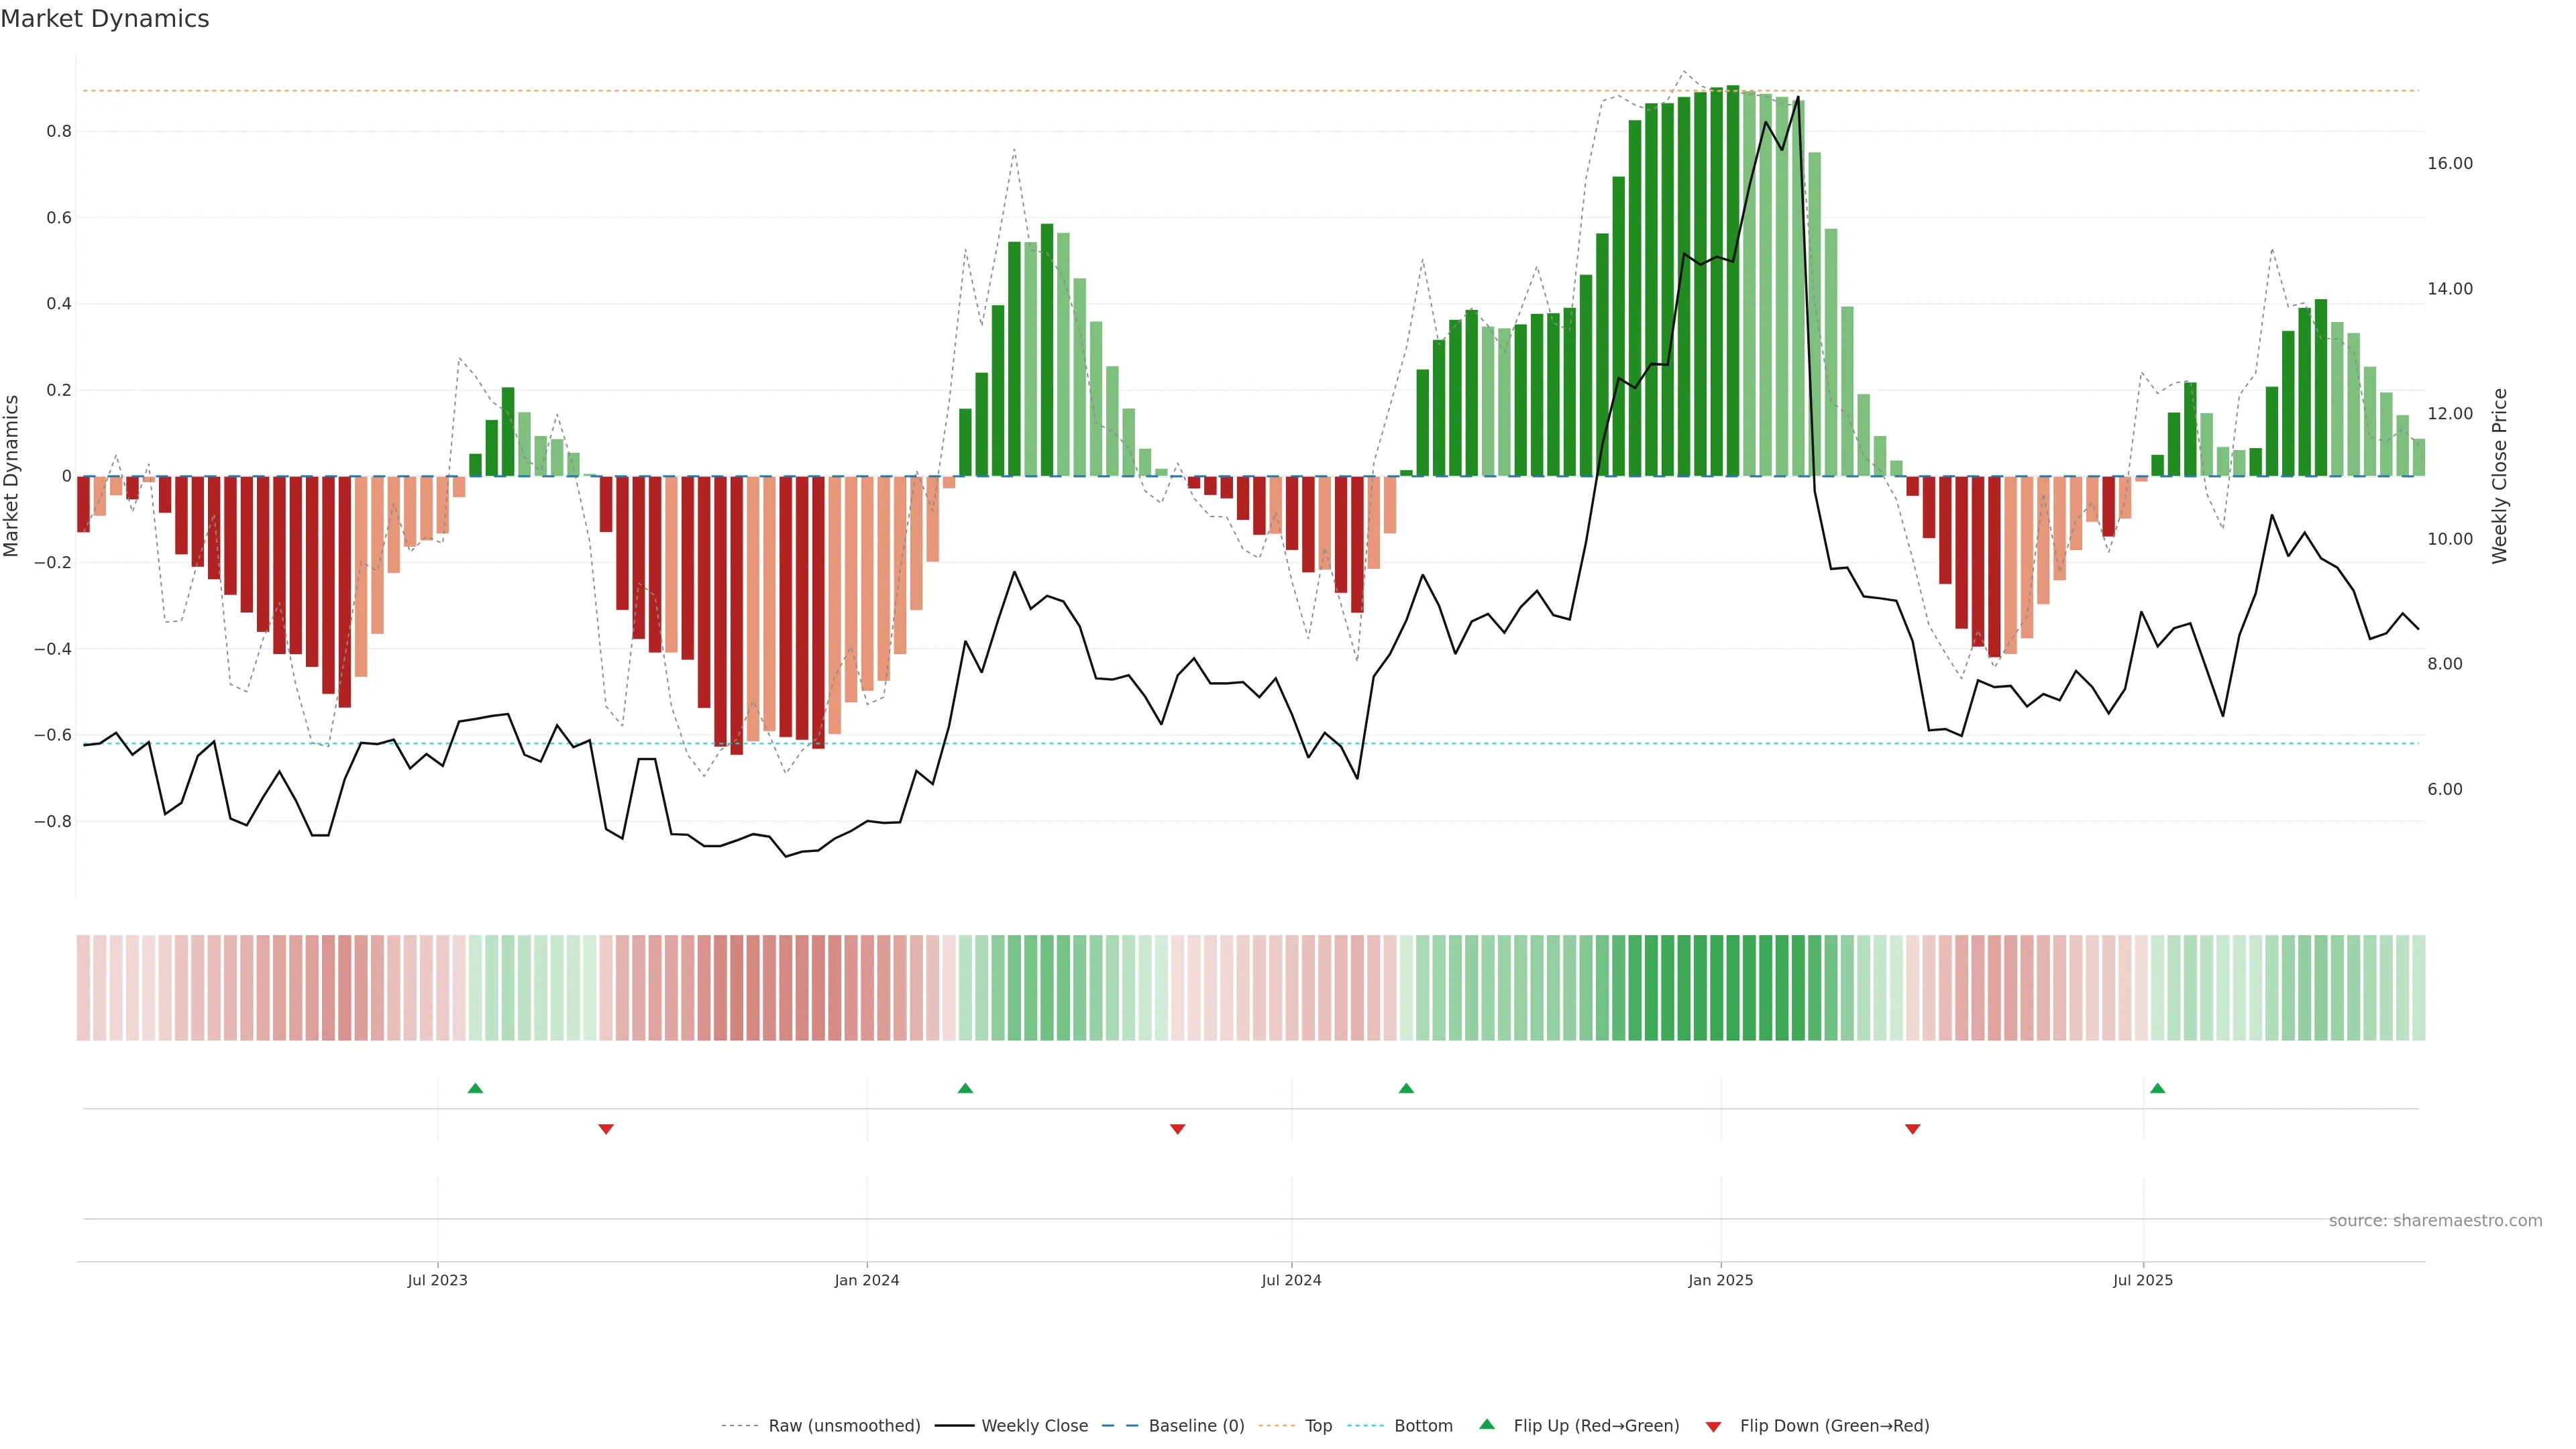Click the red flip-down marker before Jul 2024
The height and width of the screenshot is (1449, 2576).
coord(1177,1129)
